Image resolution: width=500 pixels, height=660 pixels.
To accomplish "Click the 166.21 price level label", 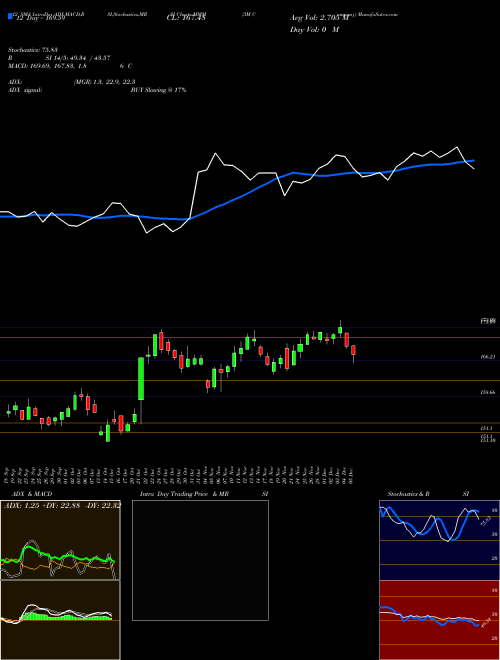I will (488, 357).
